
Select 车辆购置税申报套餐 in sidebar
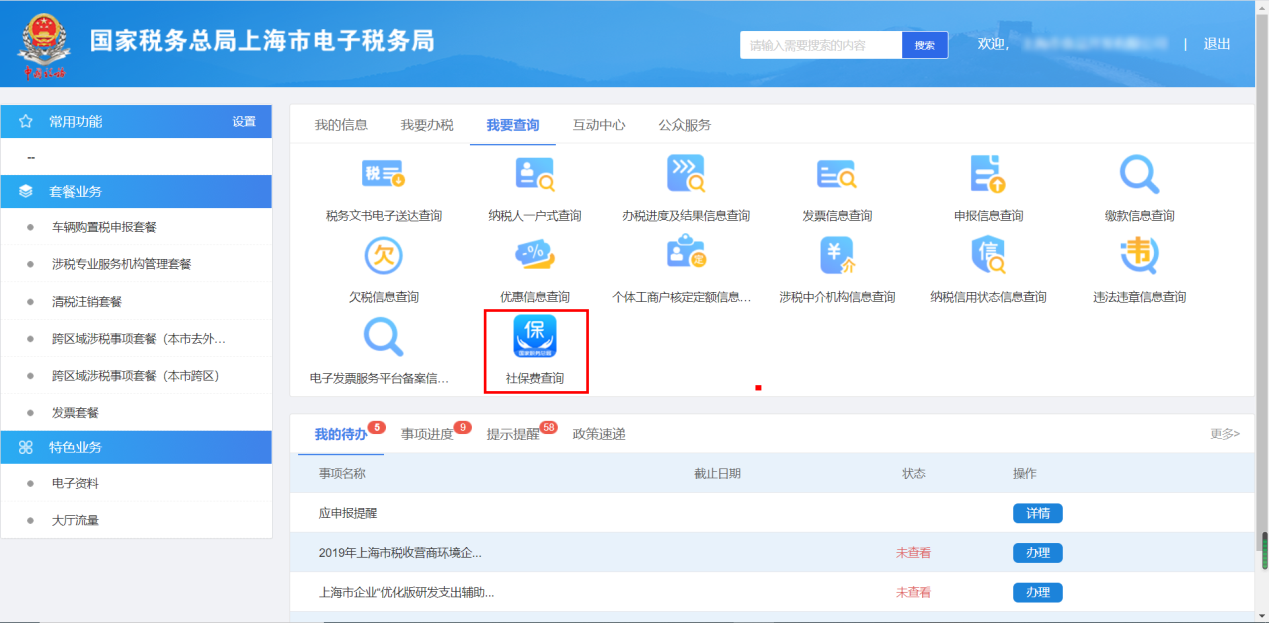pyautogui.click(x=104, y=227)
